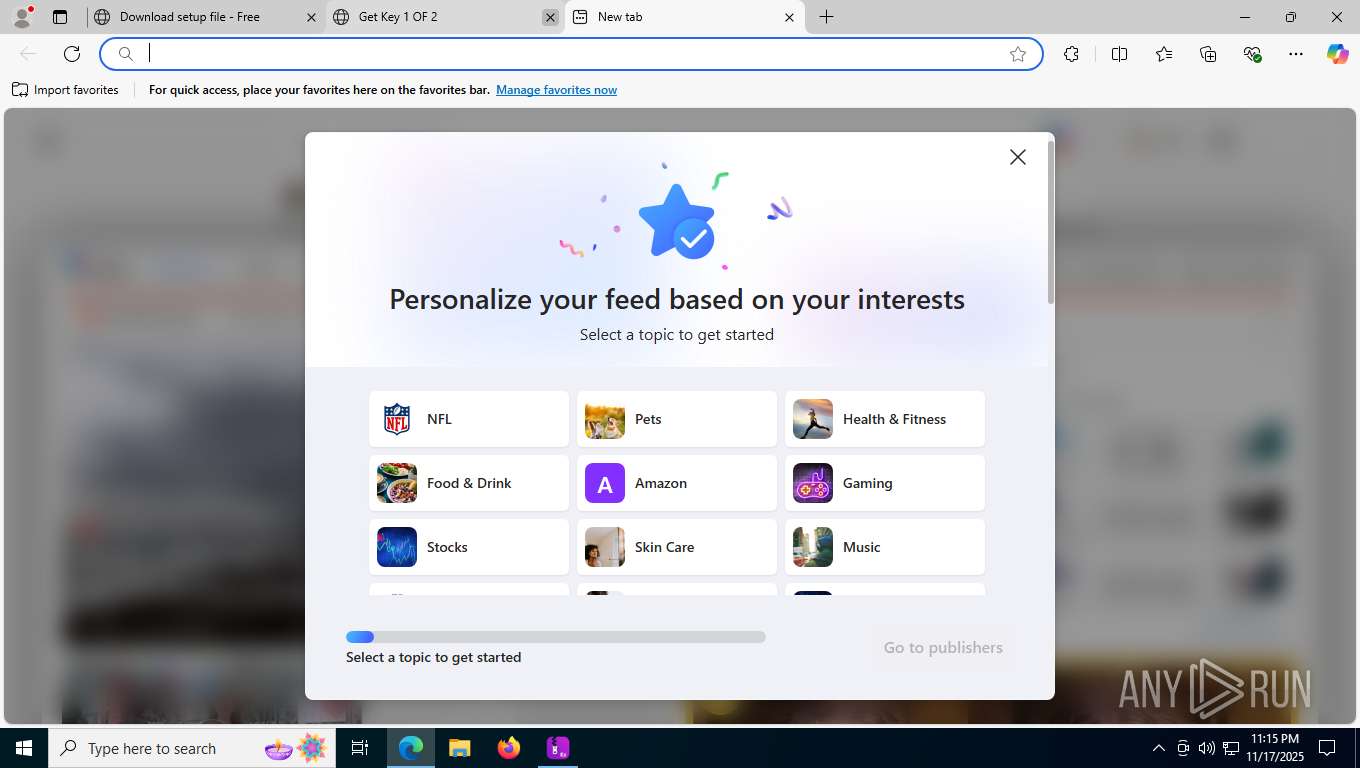Open Favorites list icon

click(1164, 54)
